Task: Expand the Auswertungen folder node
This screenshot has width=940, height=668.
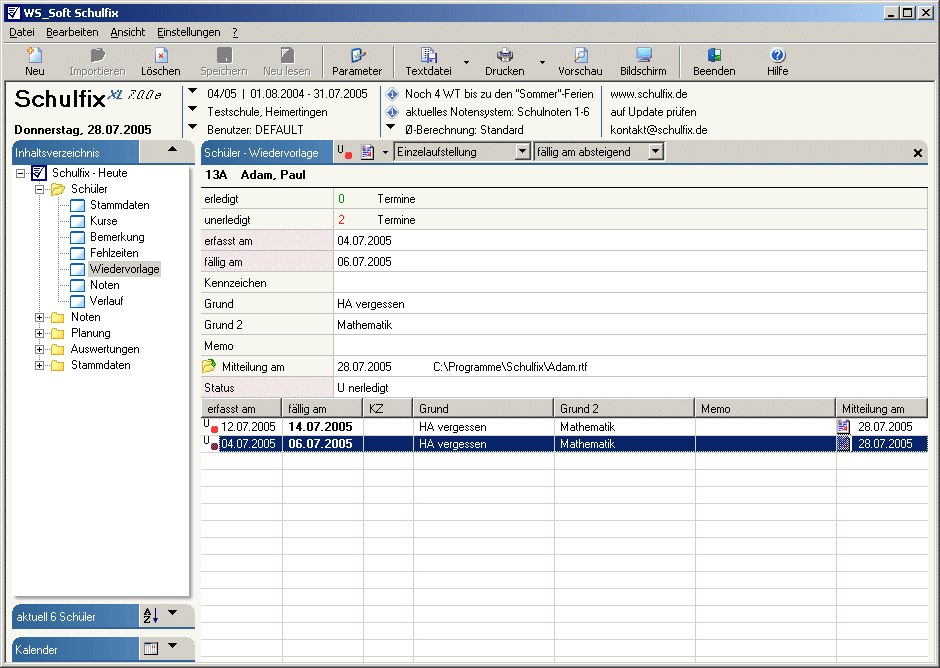Action: tap(40, 349)
